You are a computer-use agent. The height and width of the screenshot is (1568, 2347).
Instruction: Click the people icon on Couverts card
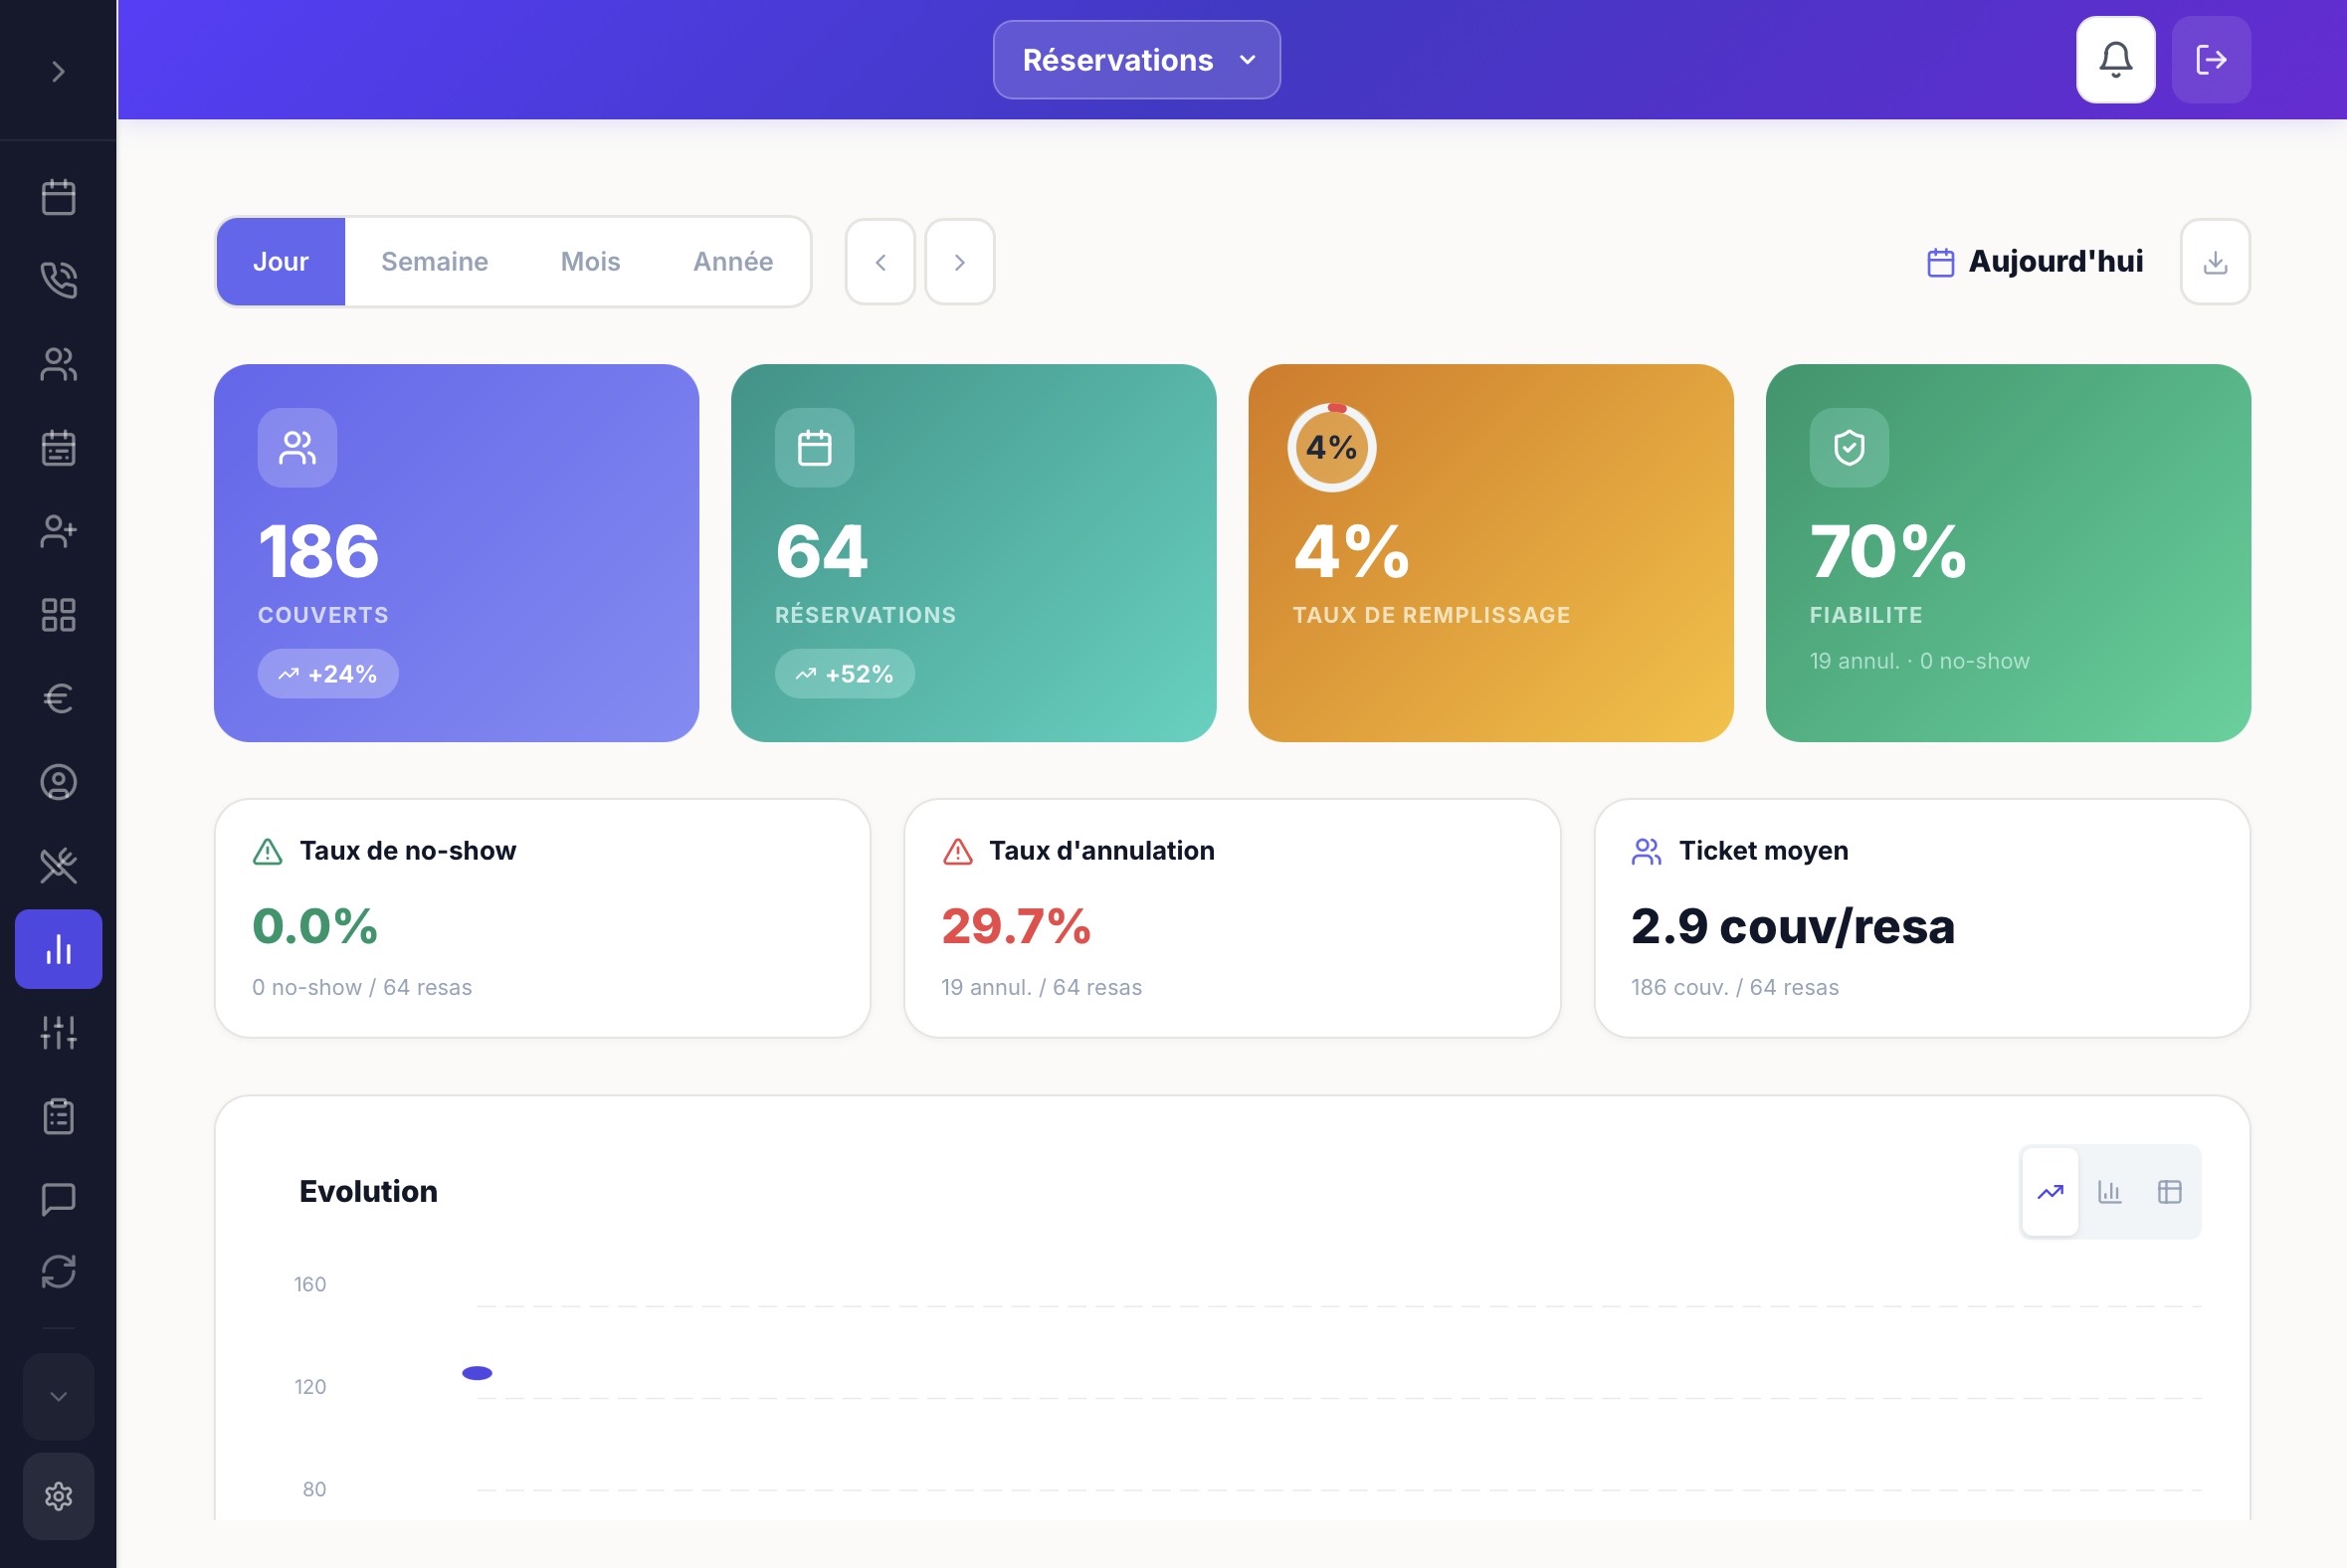point(297,447)
